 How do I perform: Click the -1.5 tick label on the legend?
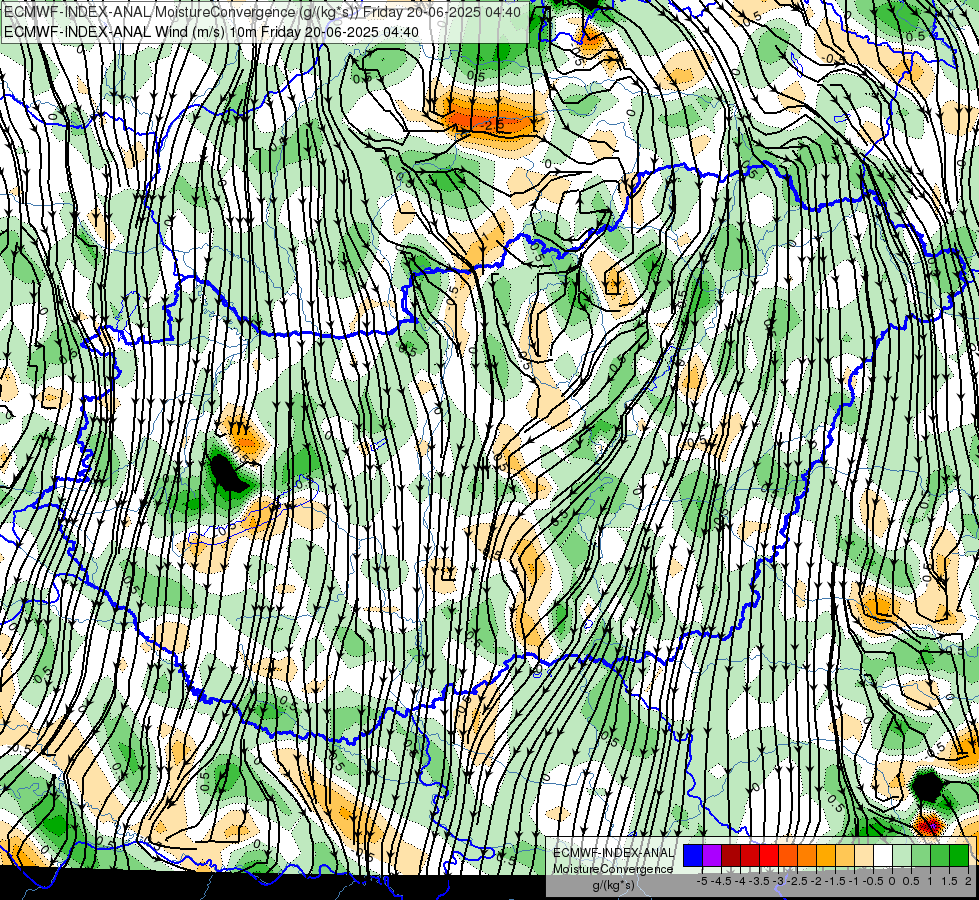[835, 881]
